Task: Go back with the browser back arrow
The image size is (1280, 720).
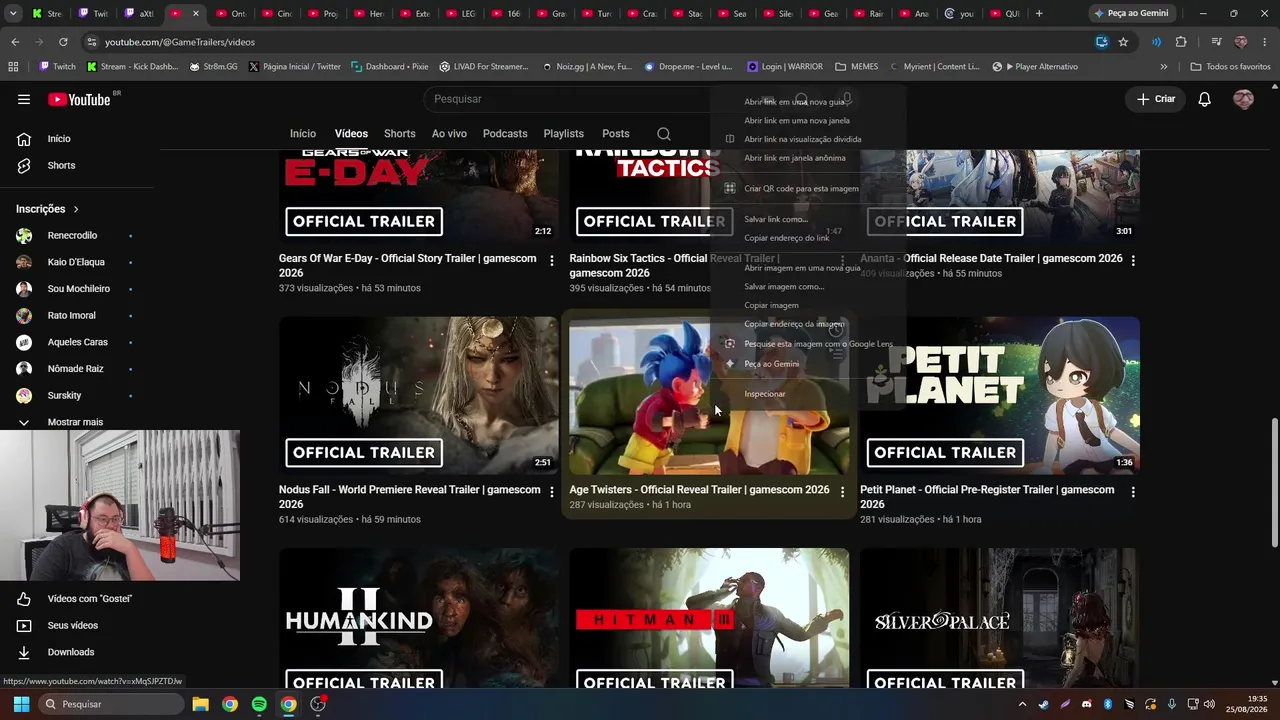Action: coord(15,42)
